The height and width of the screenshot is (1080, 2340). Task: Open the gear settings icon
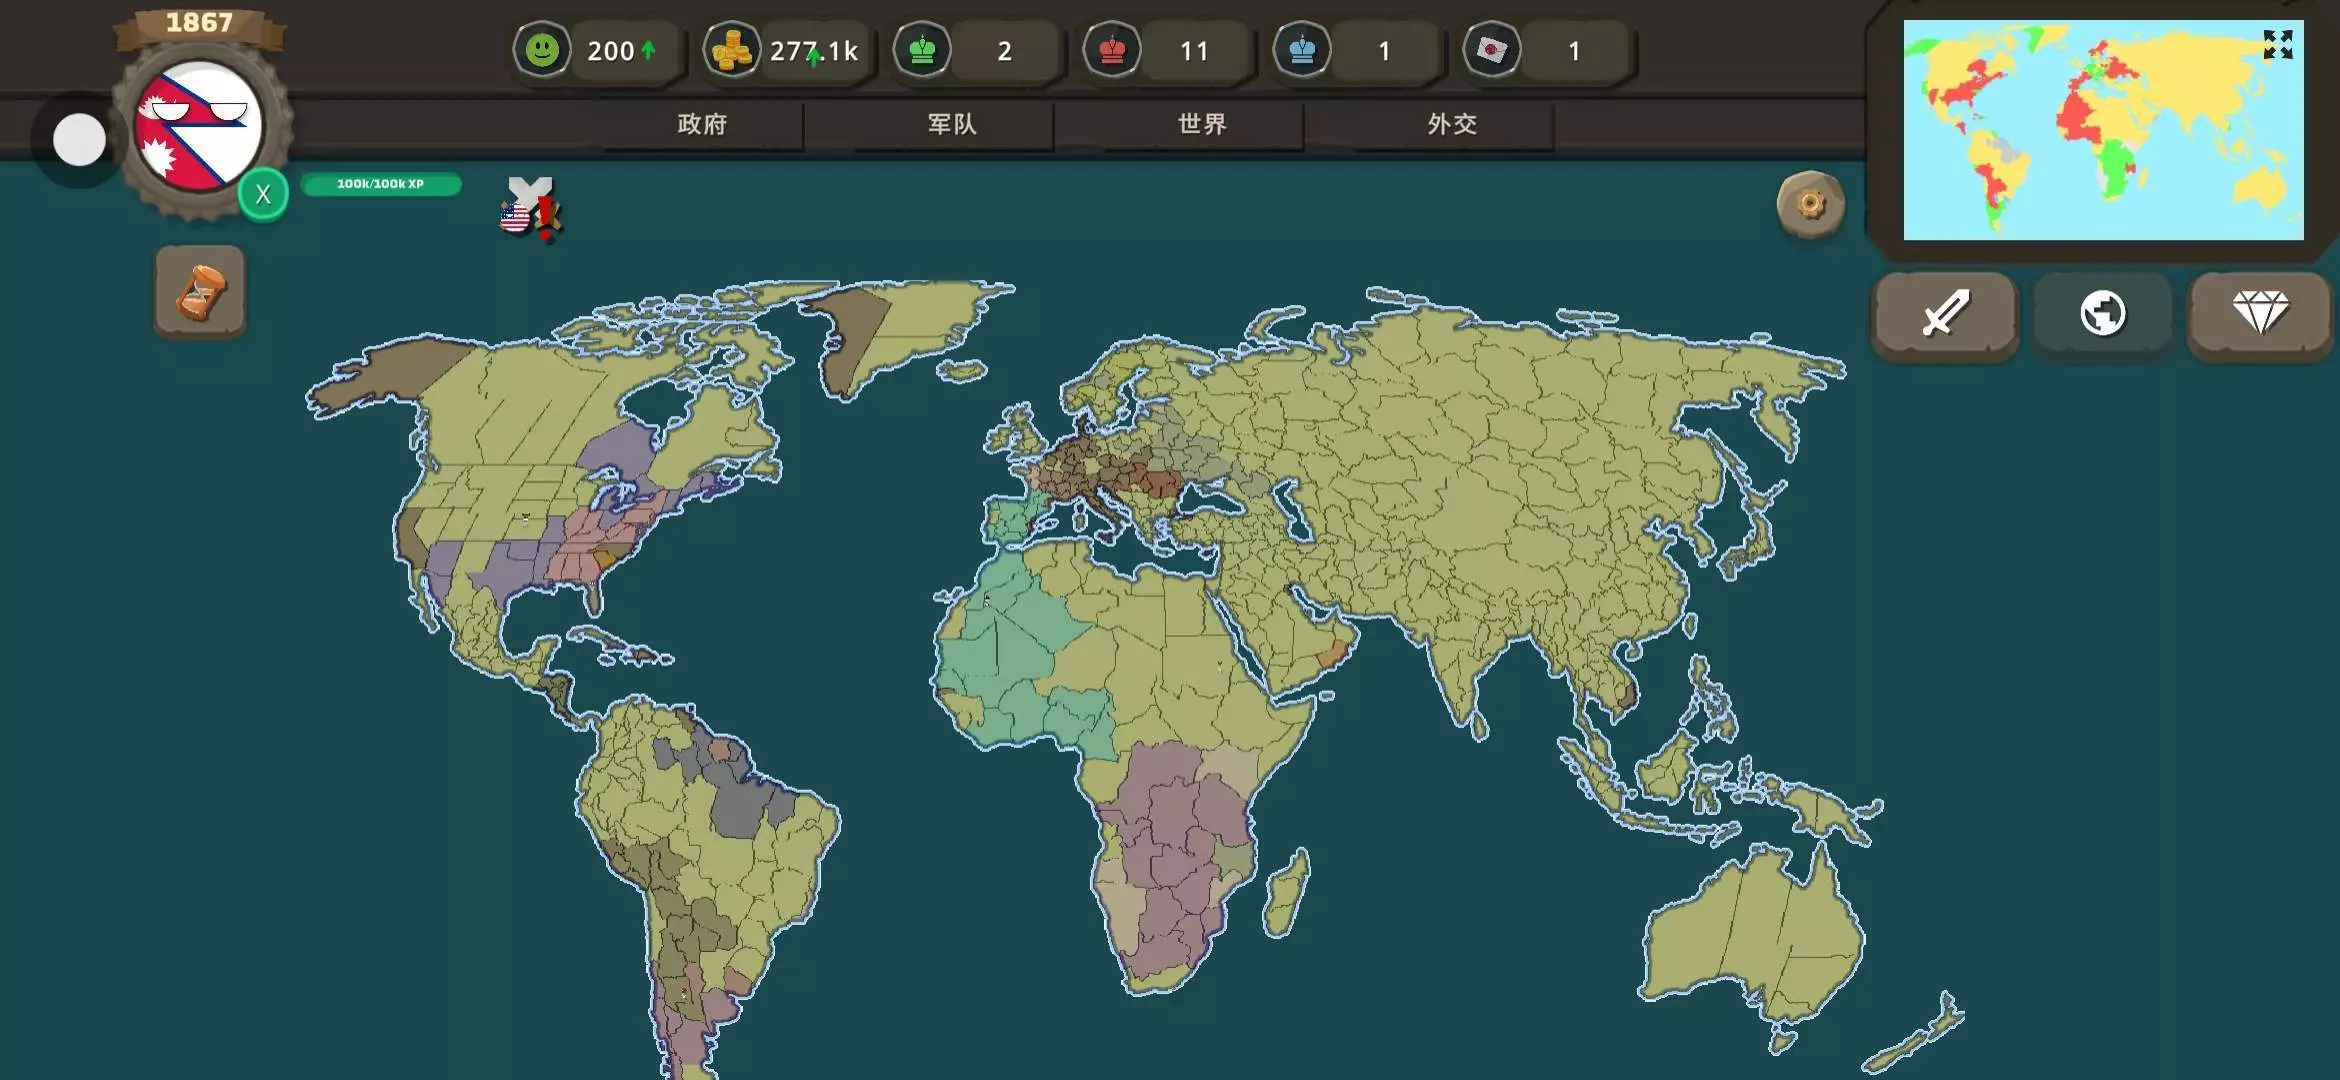tap(1810, 204)
